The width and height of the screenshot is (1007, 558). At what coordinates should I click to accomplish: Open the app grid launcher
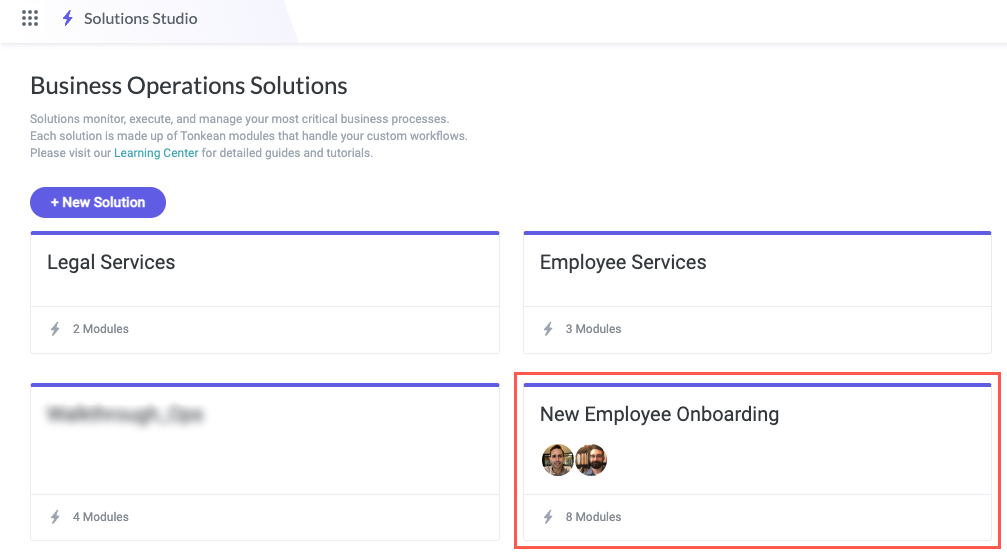(x=30, y=18)
